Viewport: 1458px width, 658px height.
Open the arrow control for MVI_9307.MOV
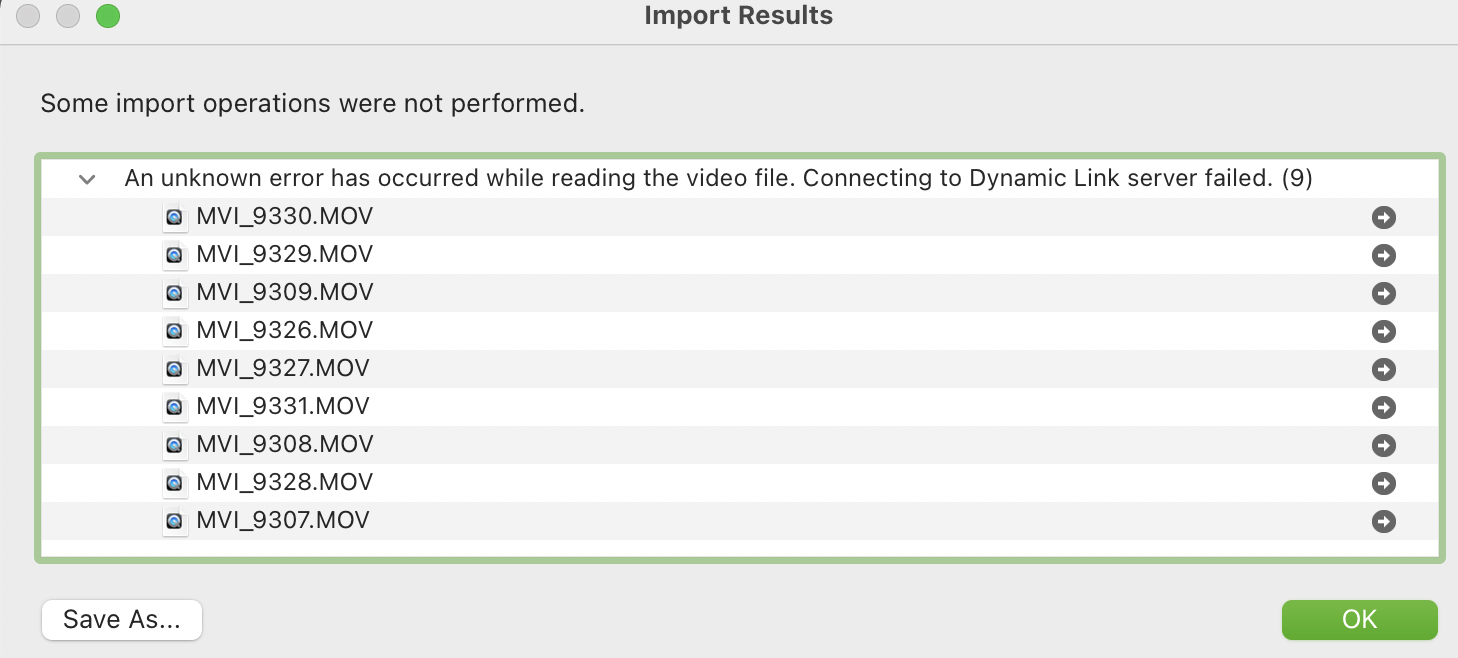(x=1383, y=521)
